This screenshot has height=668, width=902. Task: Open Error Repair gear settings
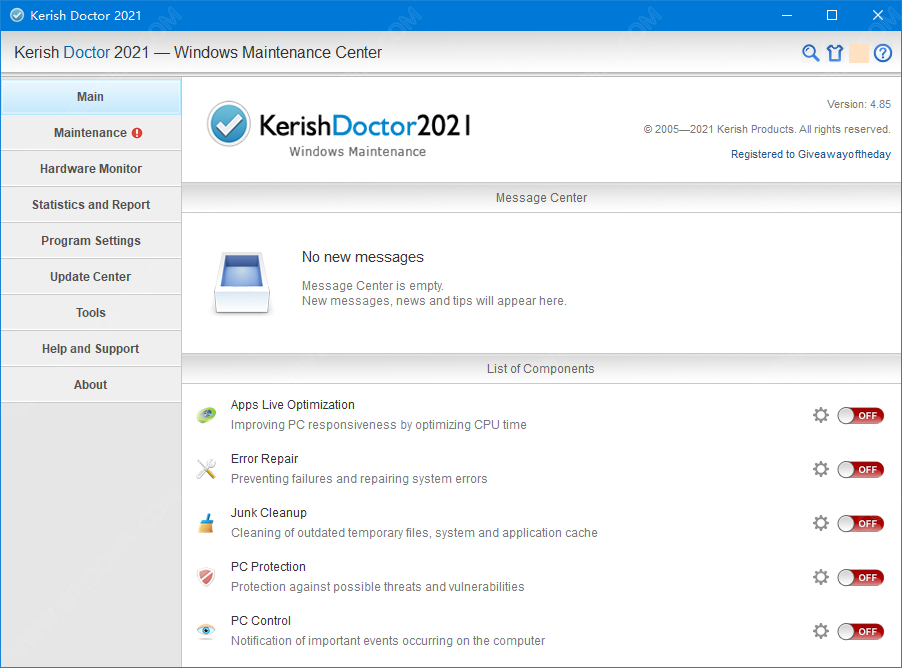[820, 469]
